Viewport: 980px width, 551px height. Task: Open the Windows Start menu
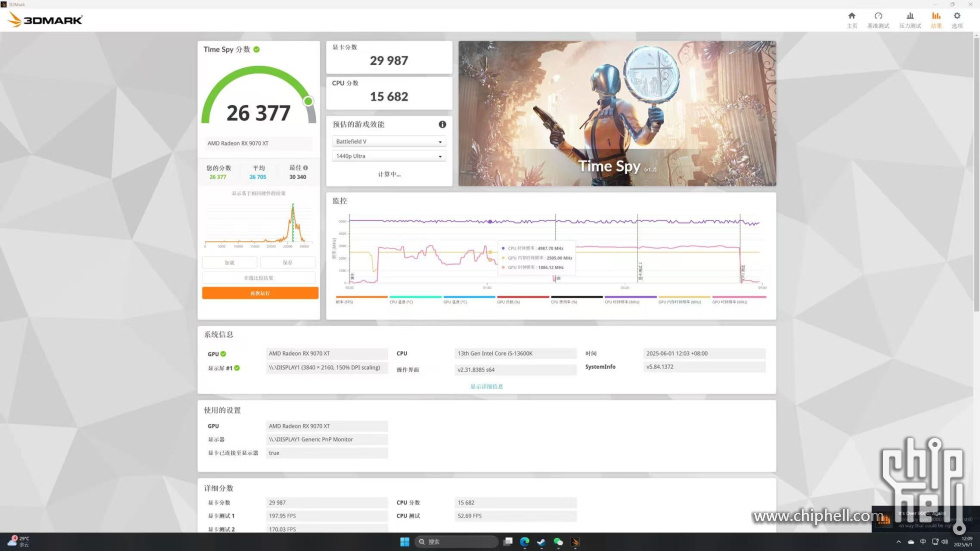pyautogui.click(x=404, y=542)
